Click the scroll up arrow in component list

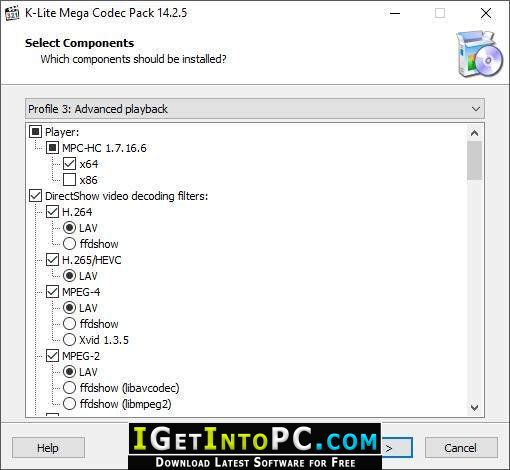(x=474, y=133)
